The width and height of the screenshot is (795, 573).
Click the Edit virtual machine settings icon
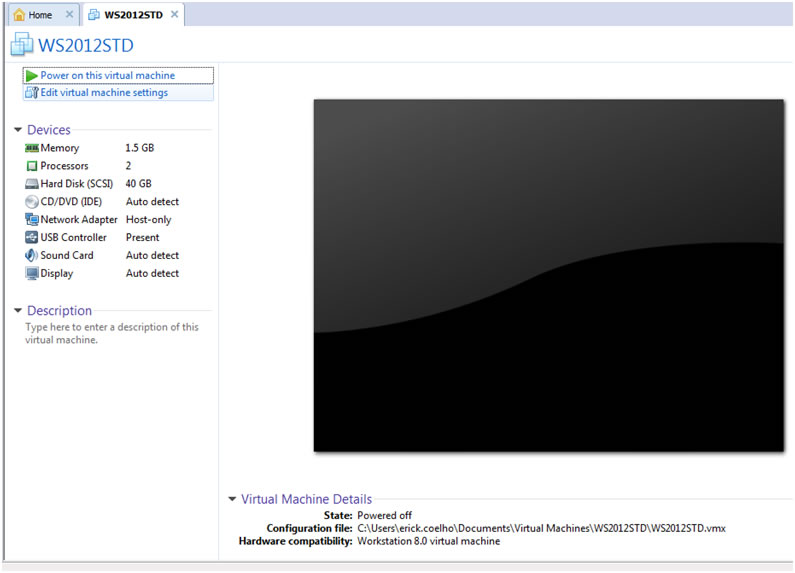point(32,93)
